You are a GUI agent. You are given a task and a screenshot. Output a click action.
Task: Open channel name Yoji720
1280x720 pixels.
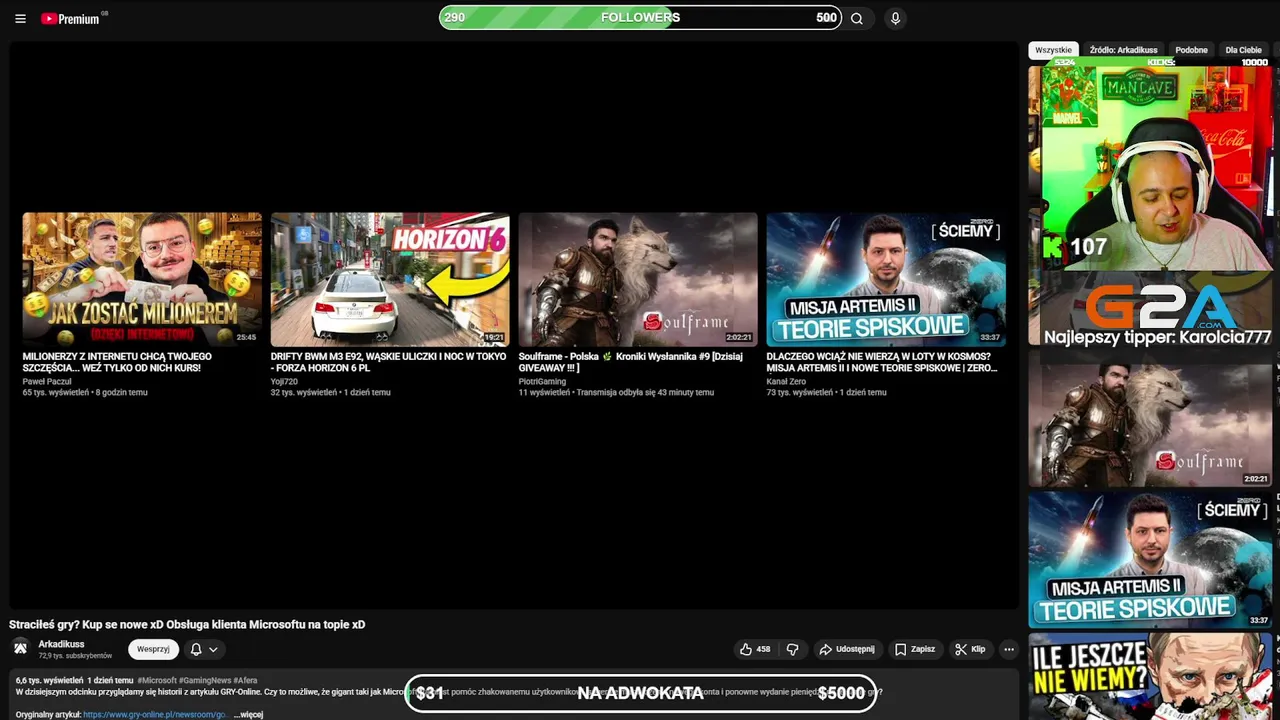tap(284, 381)
